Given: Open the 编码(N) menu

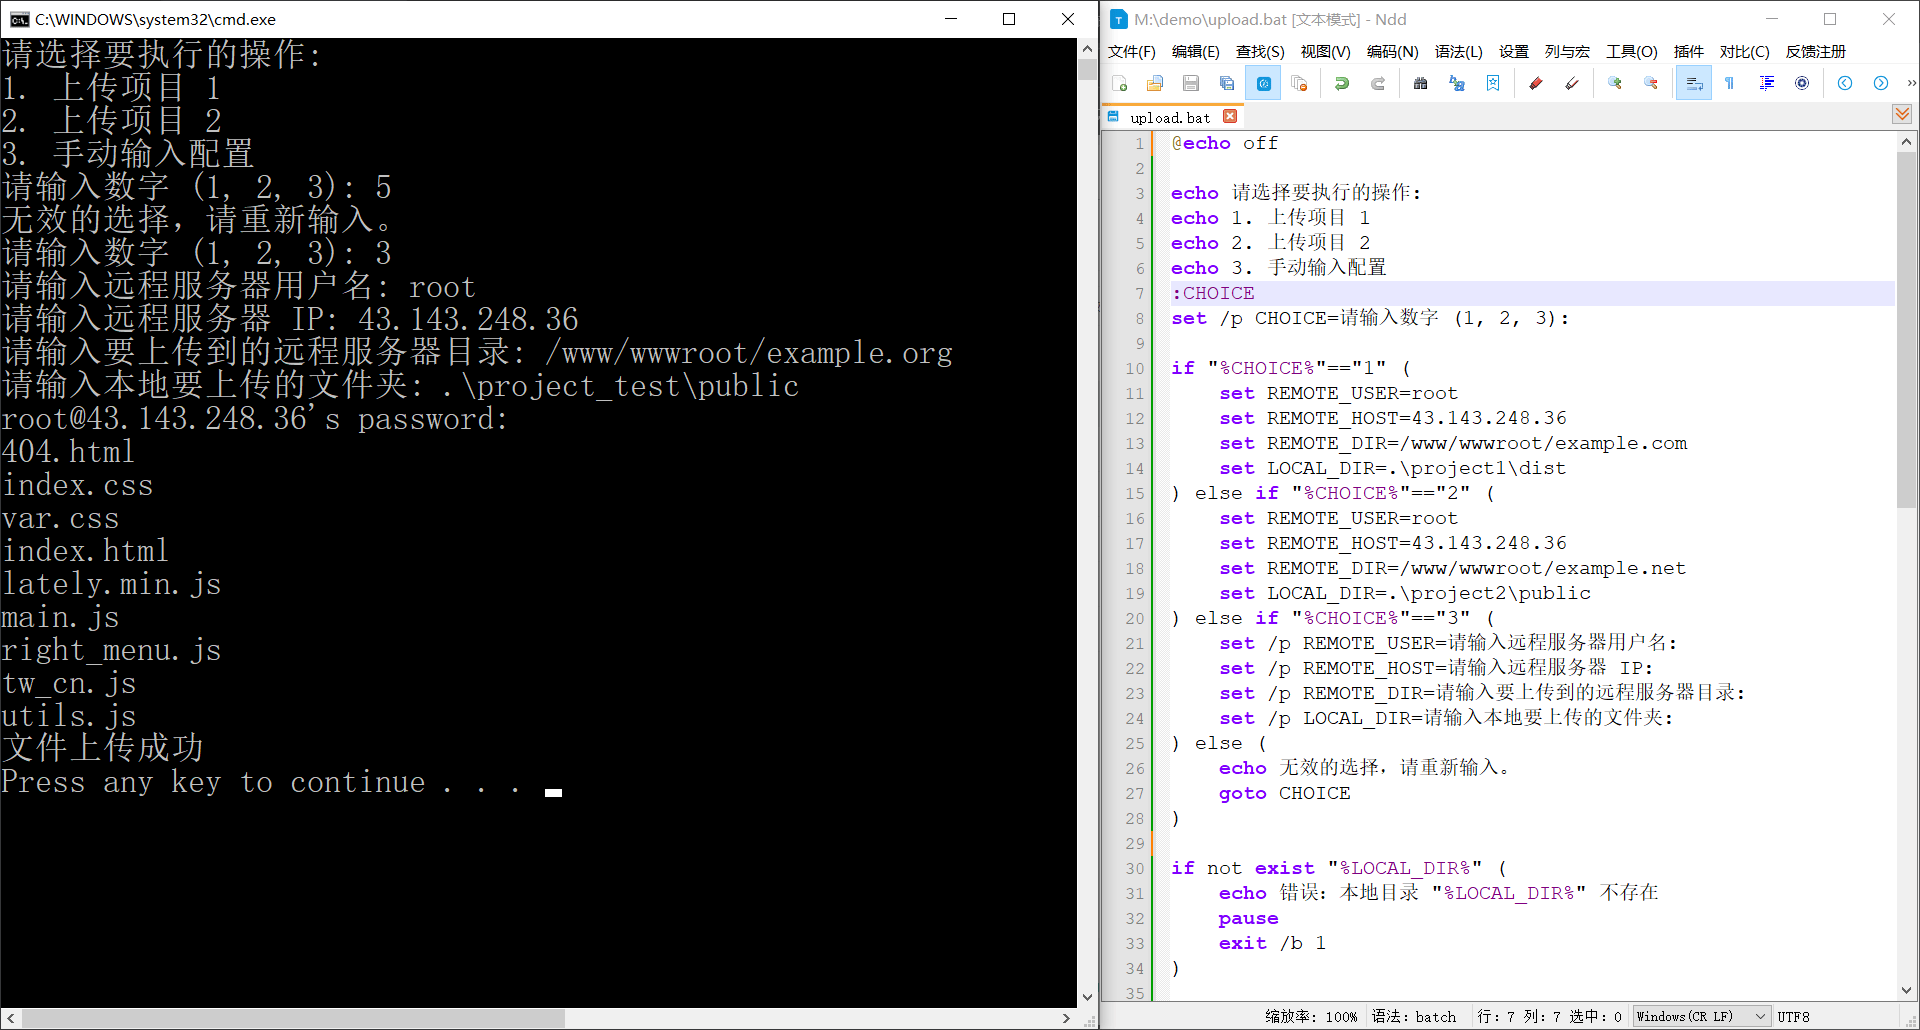Looking at the screenshot, I should [1392, 52].
